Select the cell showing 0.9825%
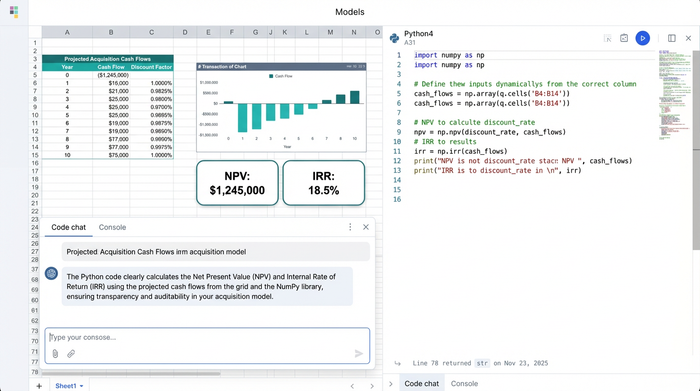This screenshot has height=391, width=700. coord(151,91)
